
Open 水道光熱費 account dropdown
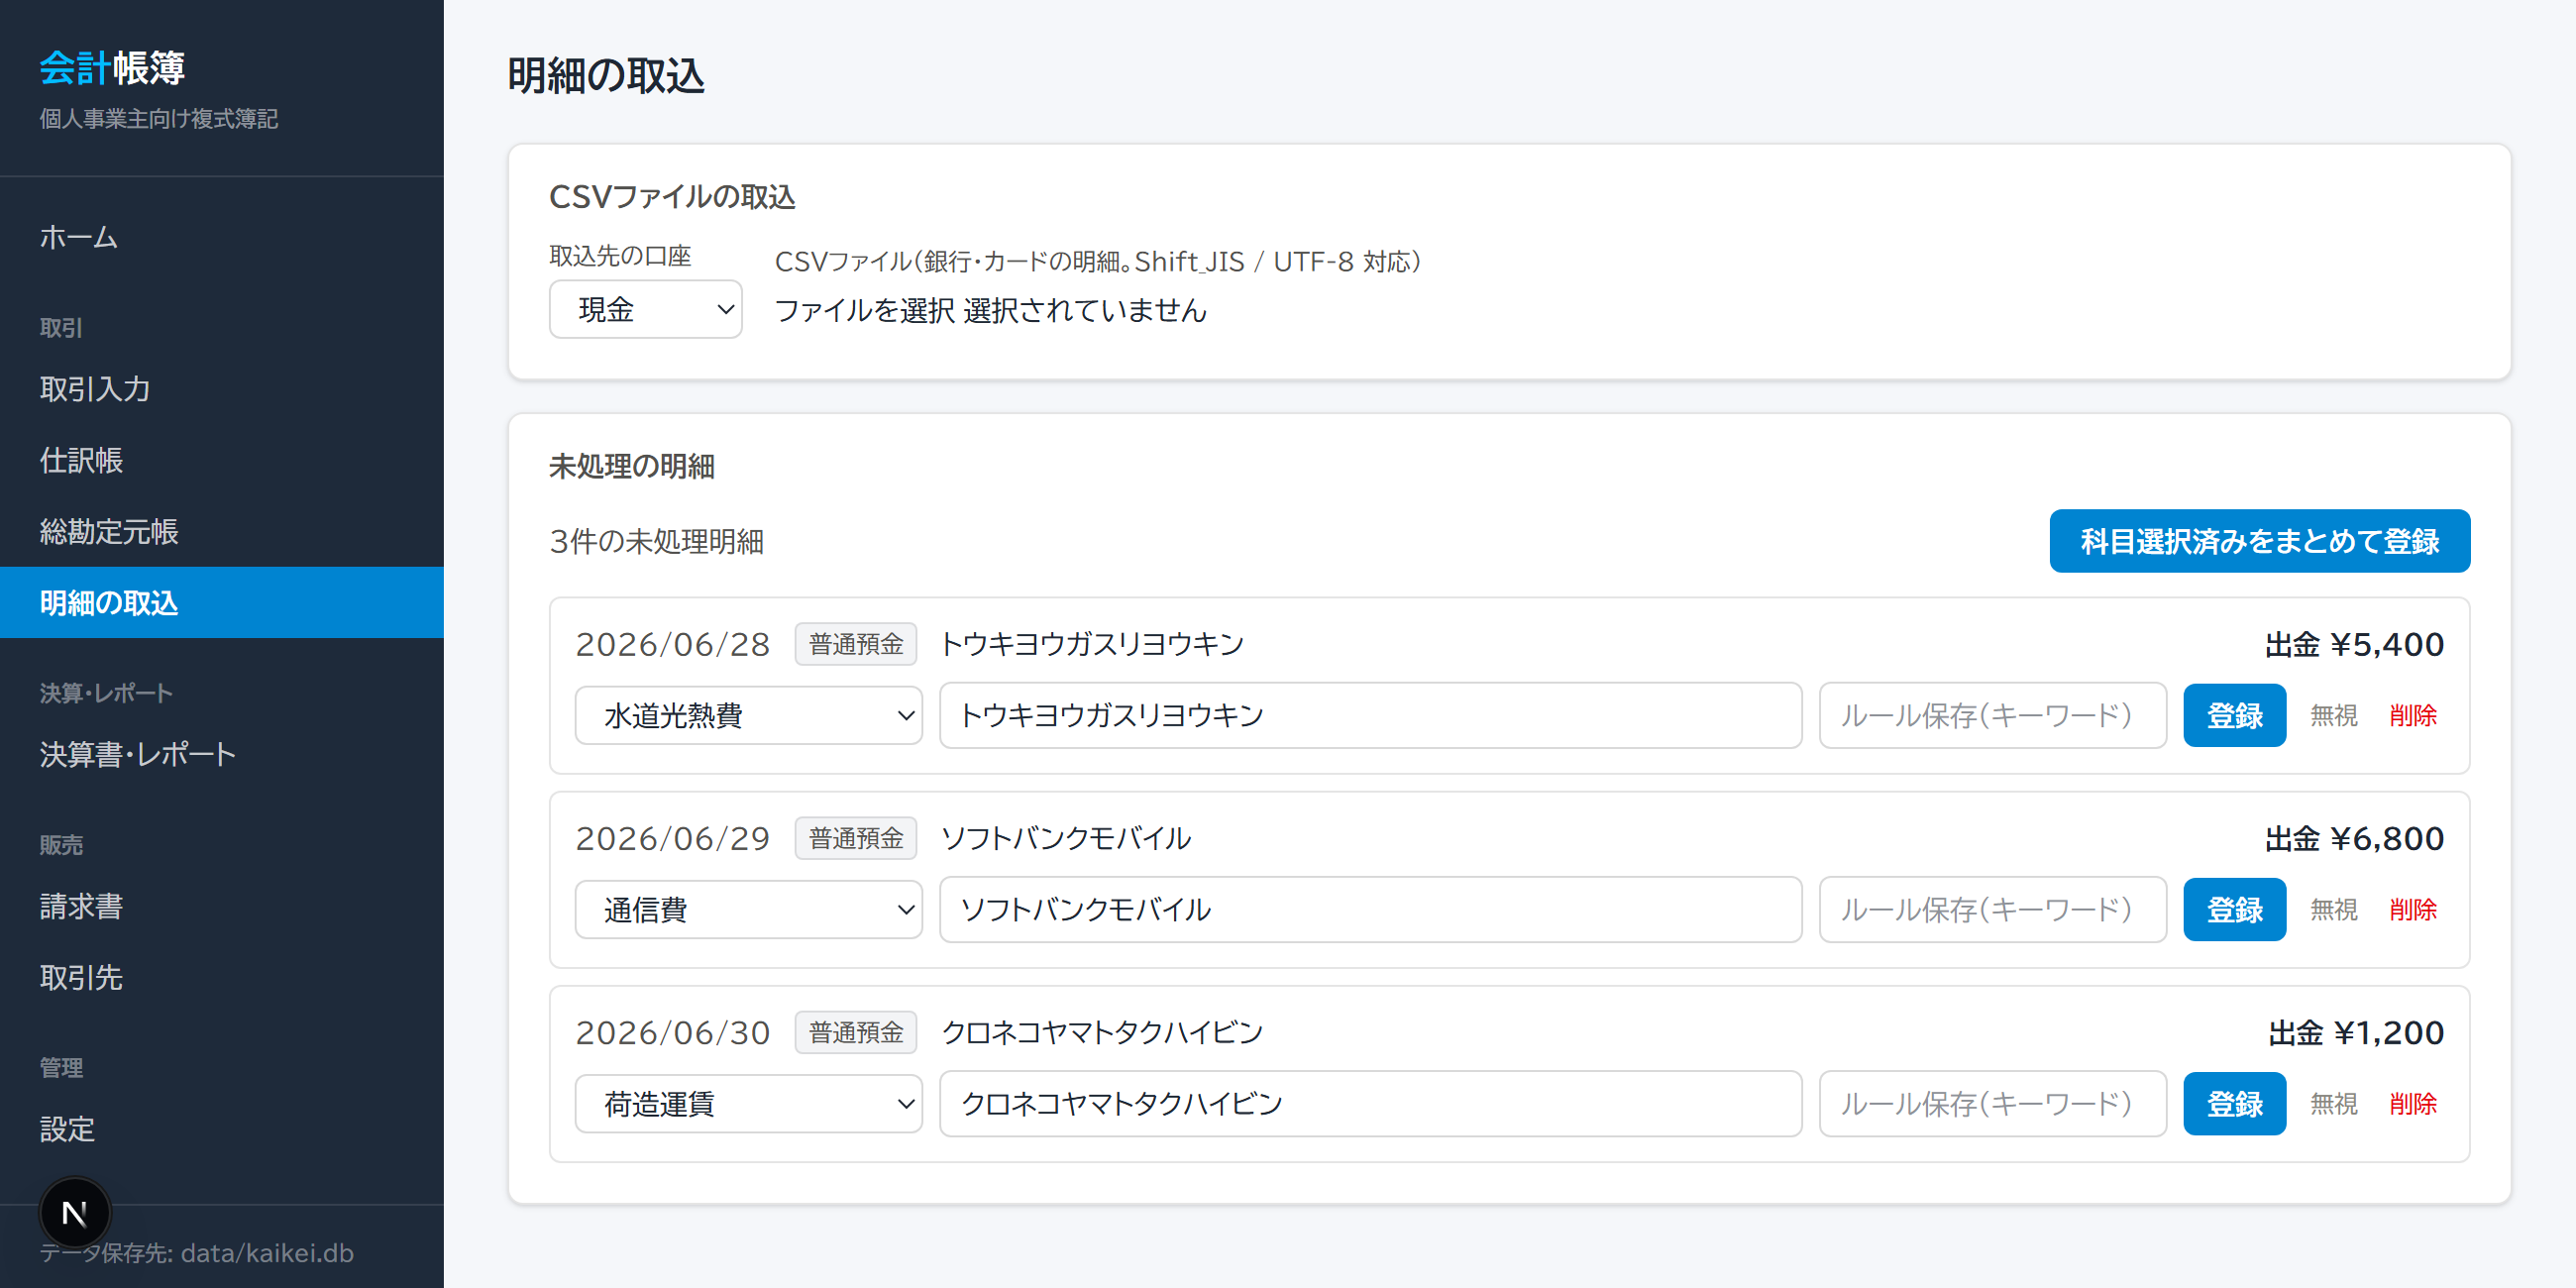(x=748, y=715)
